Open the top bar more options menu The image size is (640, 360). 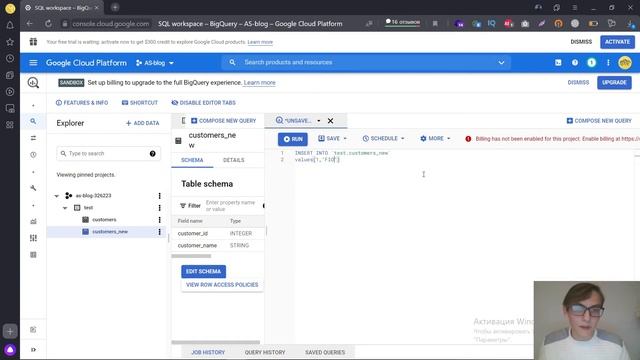pyautogui.click(x=608, y=62)
